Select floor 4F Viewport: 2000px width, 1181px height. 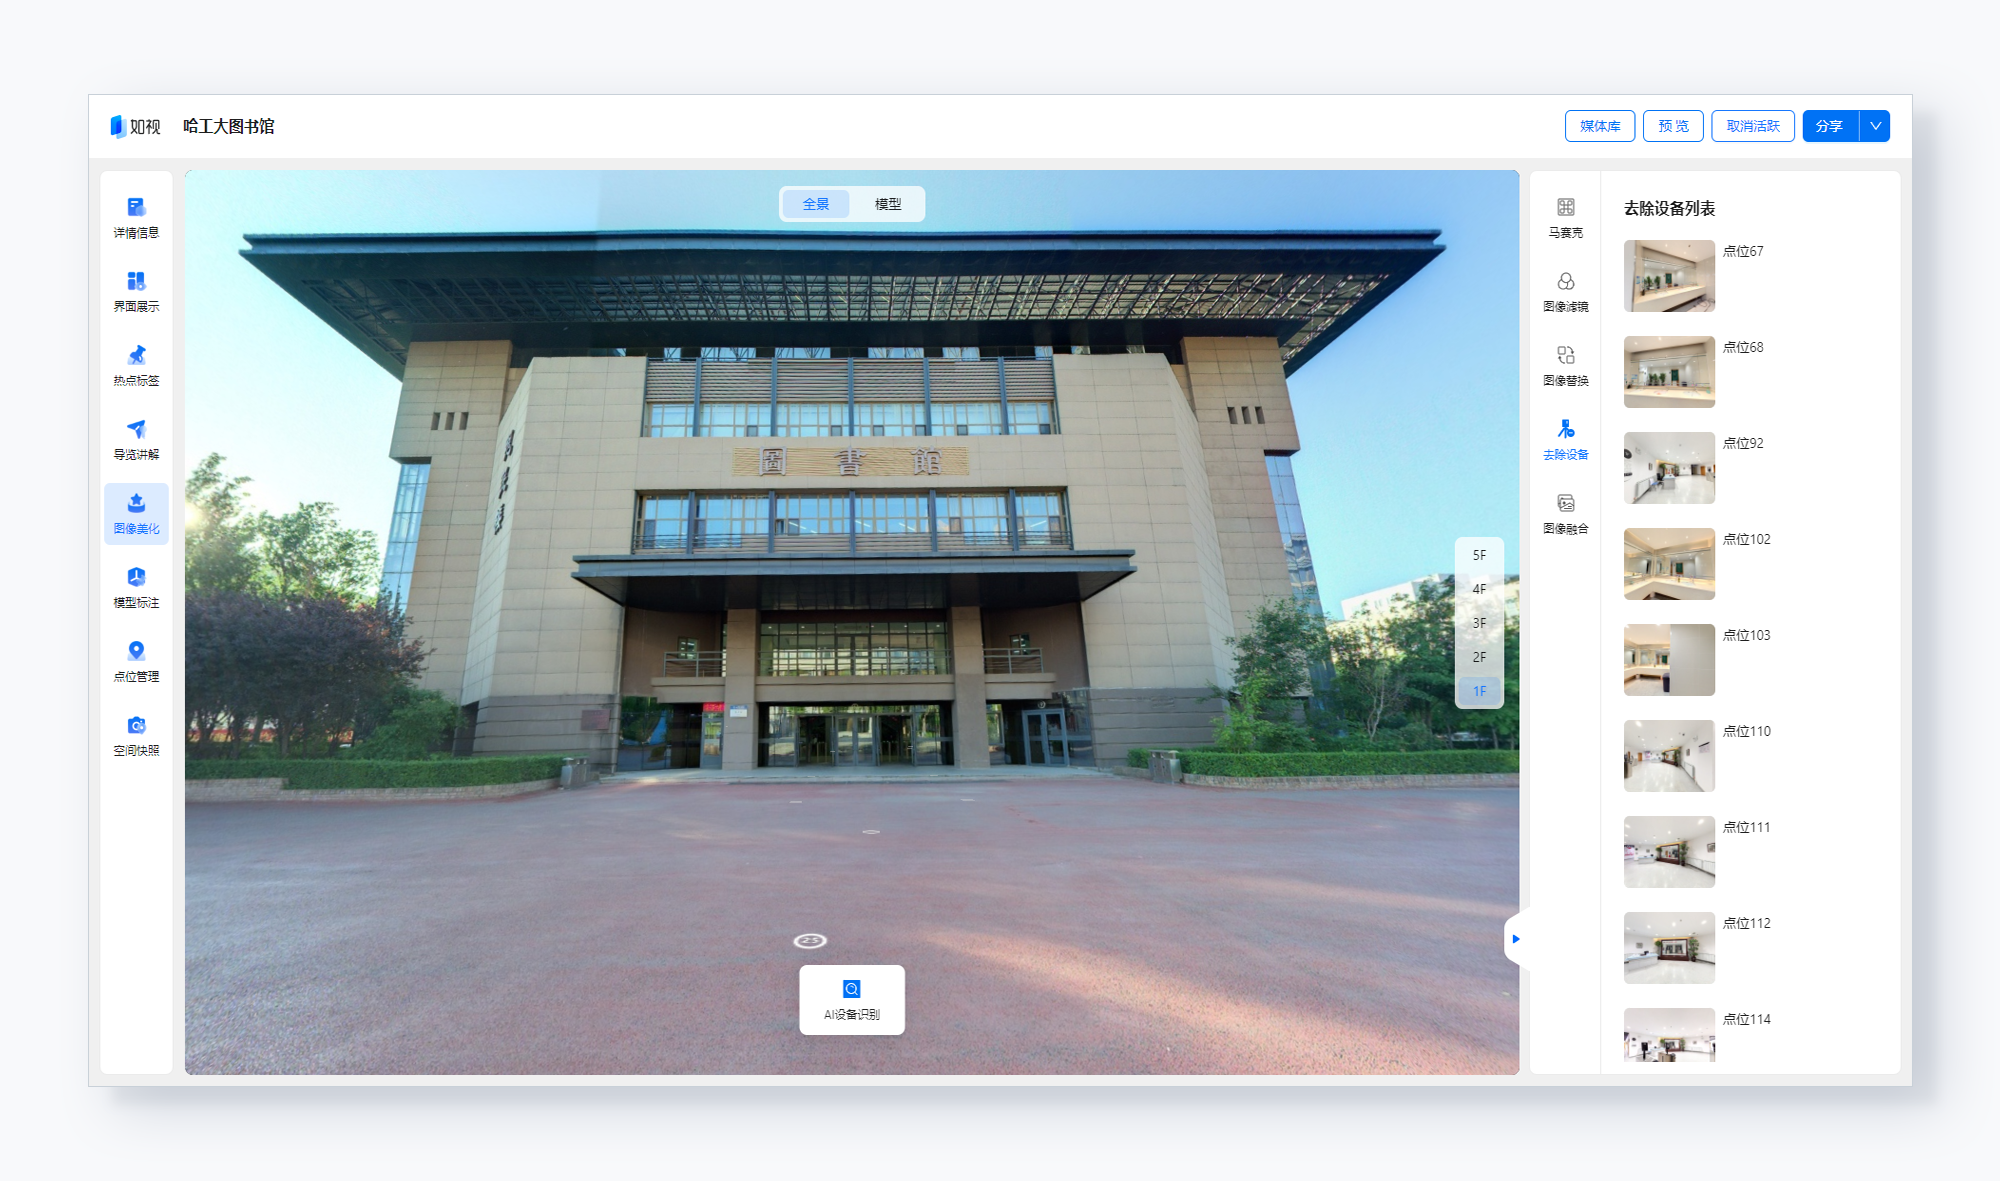[x=1479, y=589]
